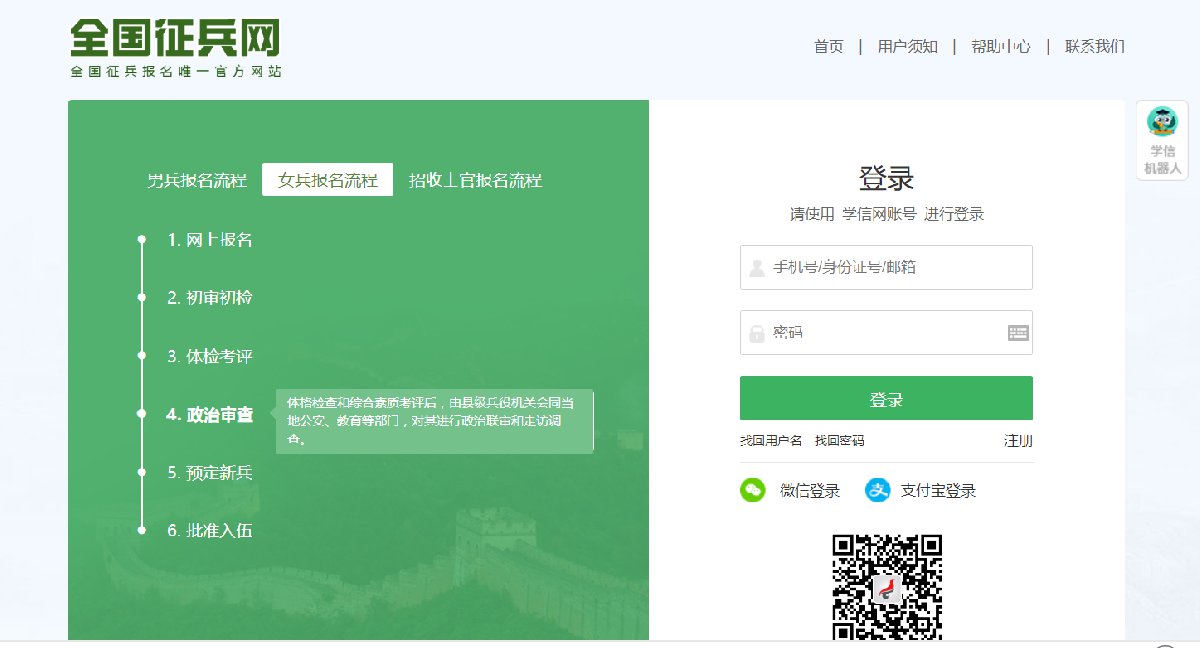This screenshot has width=1200, height=648.
Task: Switch to 男兵报名流程 tab
Action: click(197, 181)
